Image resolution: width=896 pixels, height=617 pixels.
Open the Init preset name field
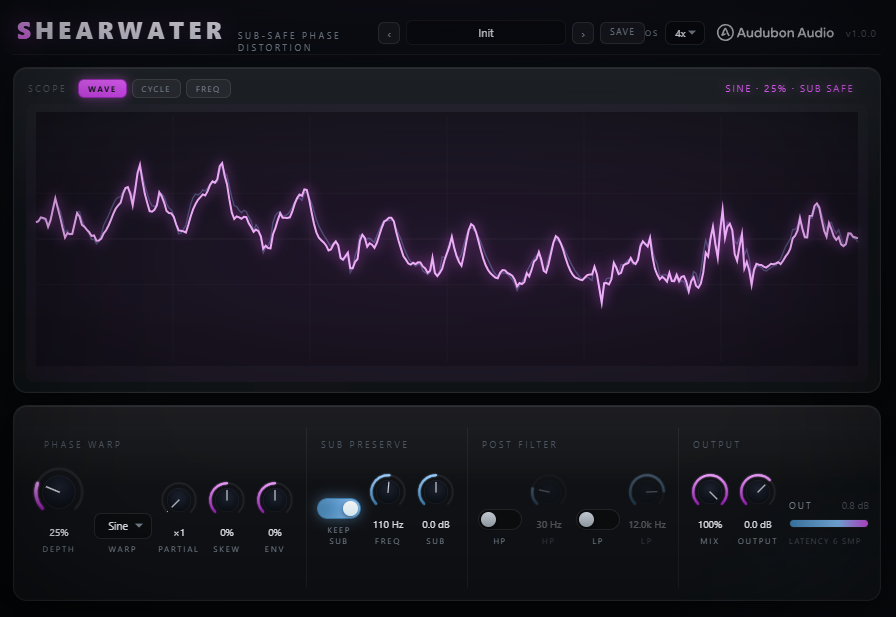click(x=486, y=33)
